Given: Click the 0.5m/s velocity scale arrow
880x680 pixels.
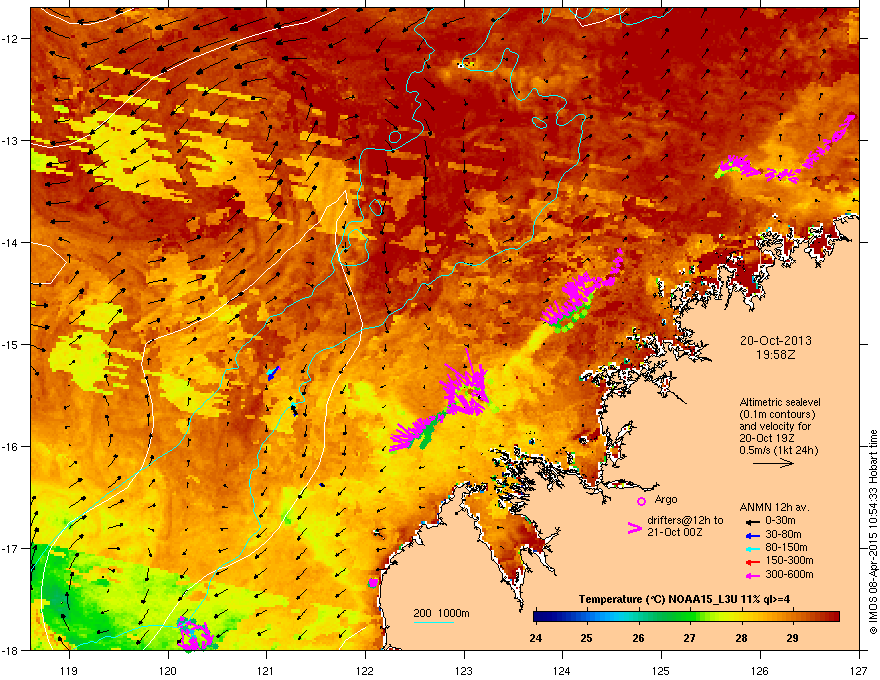Looking at the screenshot, I should pos(773,463).
